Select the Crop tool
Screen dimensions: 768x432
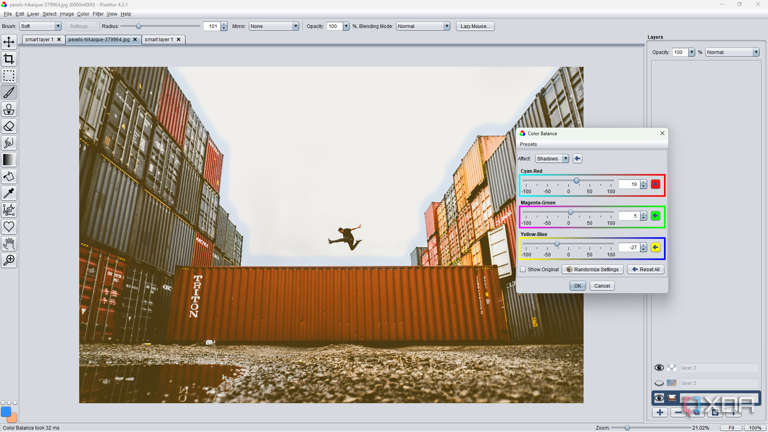point(9,59)
